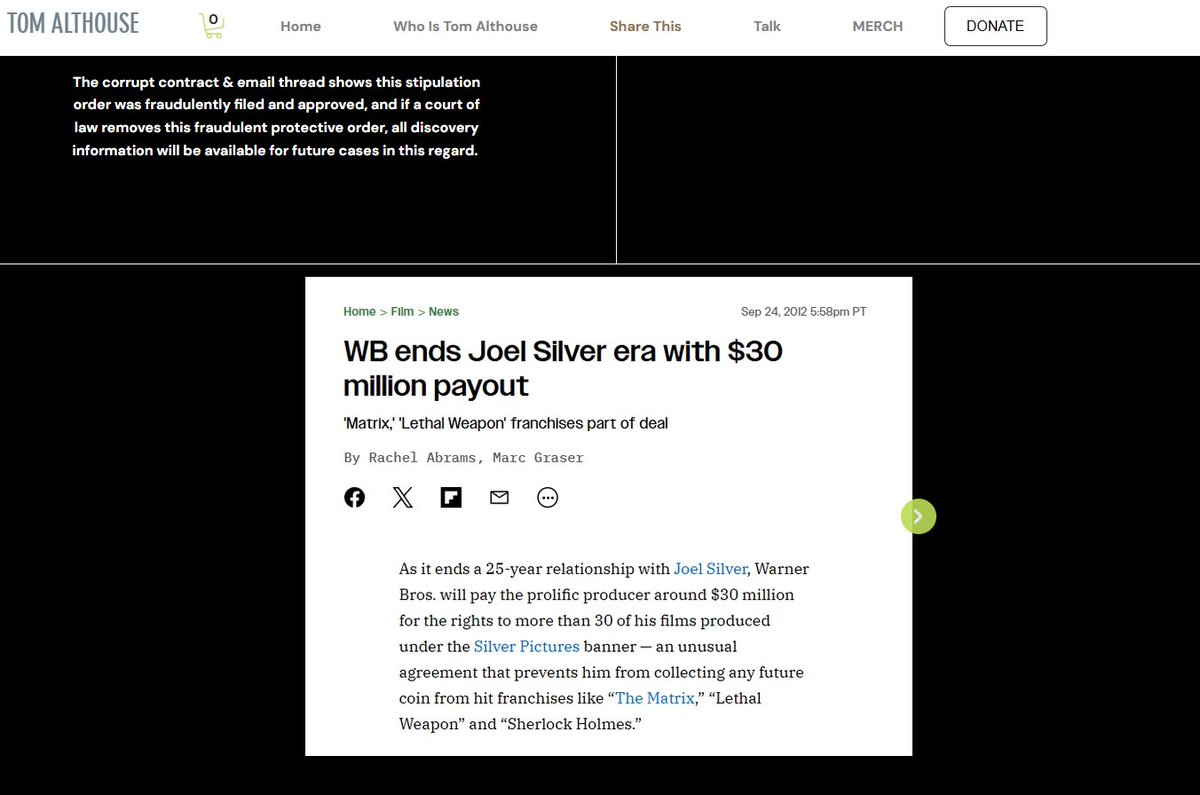Share article via email envelope icon
The image size is (1200, 795).
(x=499, y=497)
